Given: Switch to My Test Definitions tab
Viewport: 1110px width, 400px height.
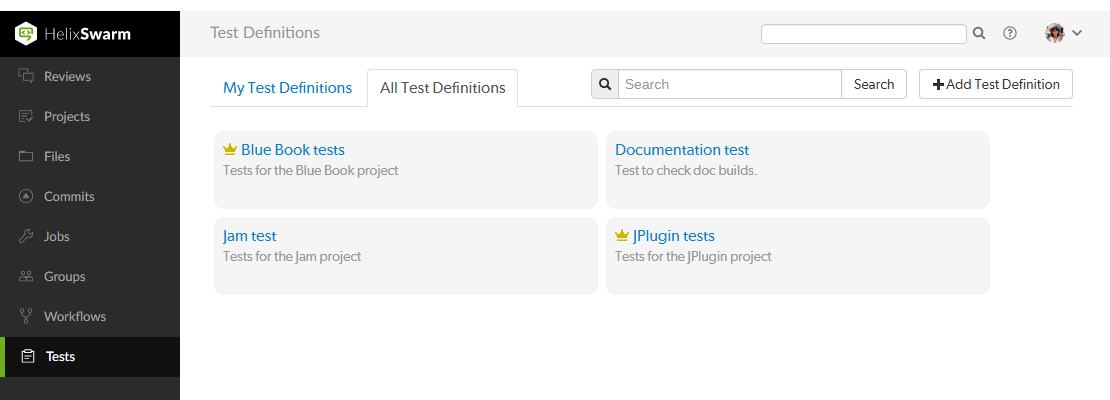Looking at the screenshot, I should 287,88.
